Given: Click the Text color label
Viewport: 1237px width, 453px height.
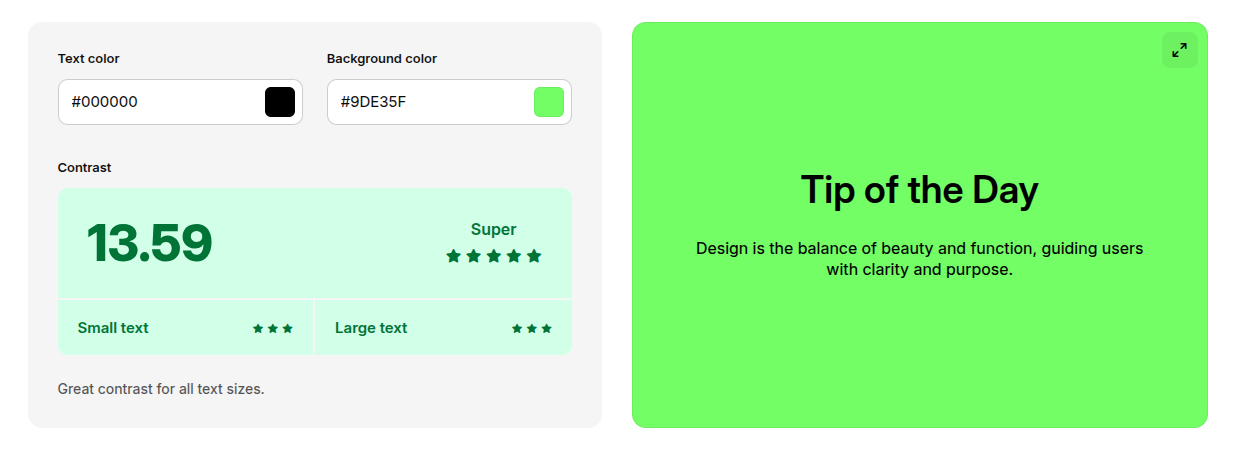Looking at the screenshot, I should 88,59.
